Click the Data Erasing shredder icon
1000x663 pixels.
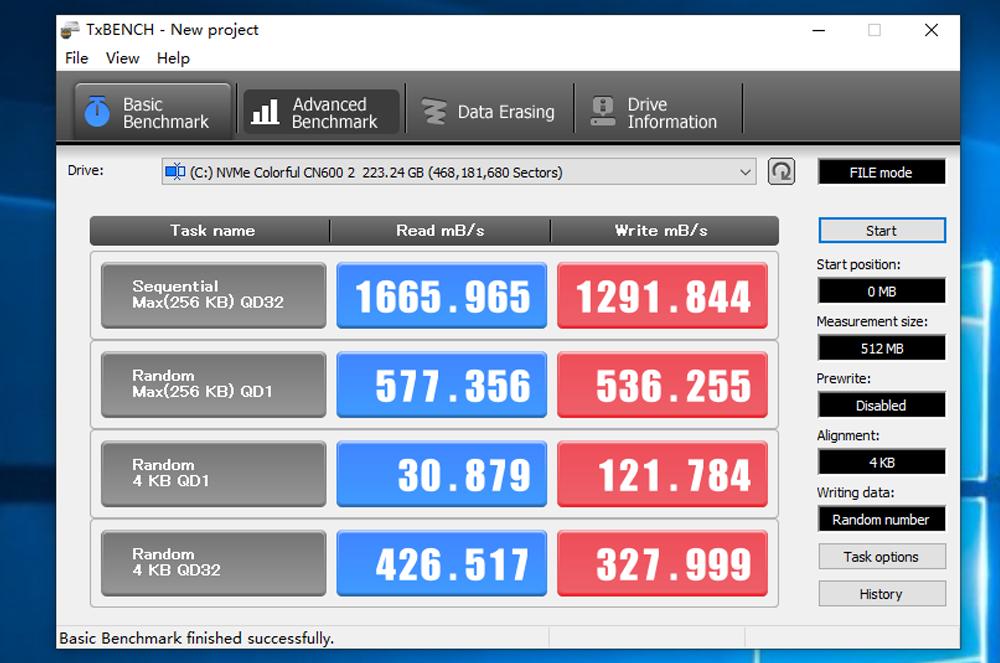[434, 112]
